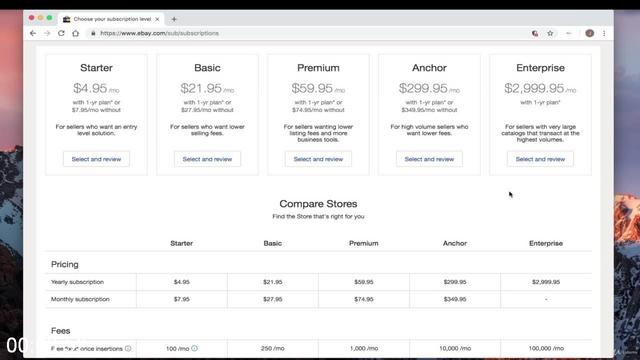Viewport: 640px width, 360px height.
Task: Click the minimize dash icon in browser toolbar
Action: tap(569, 33)
